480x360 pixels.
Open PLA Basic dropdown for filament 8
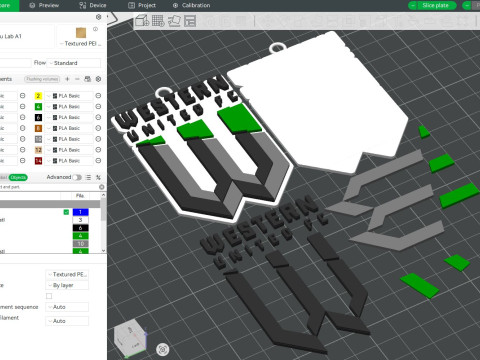(68, 128)
